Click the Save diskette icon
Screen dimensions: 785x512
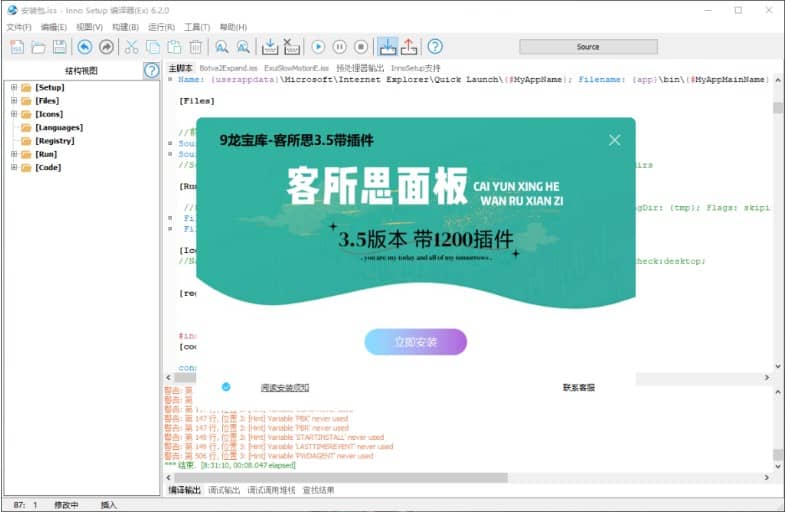(60, 47)
